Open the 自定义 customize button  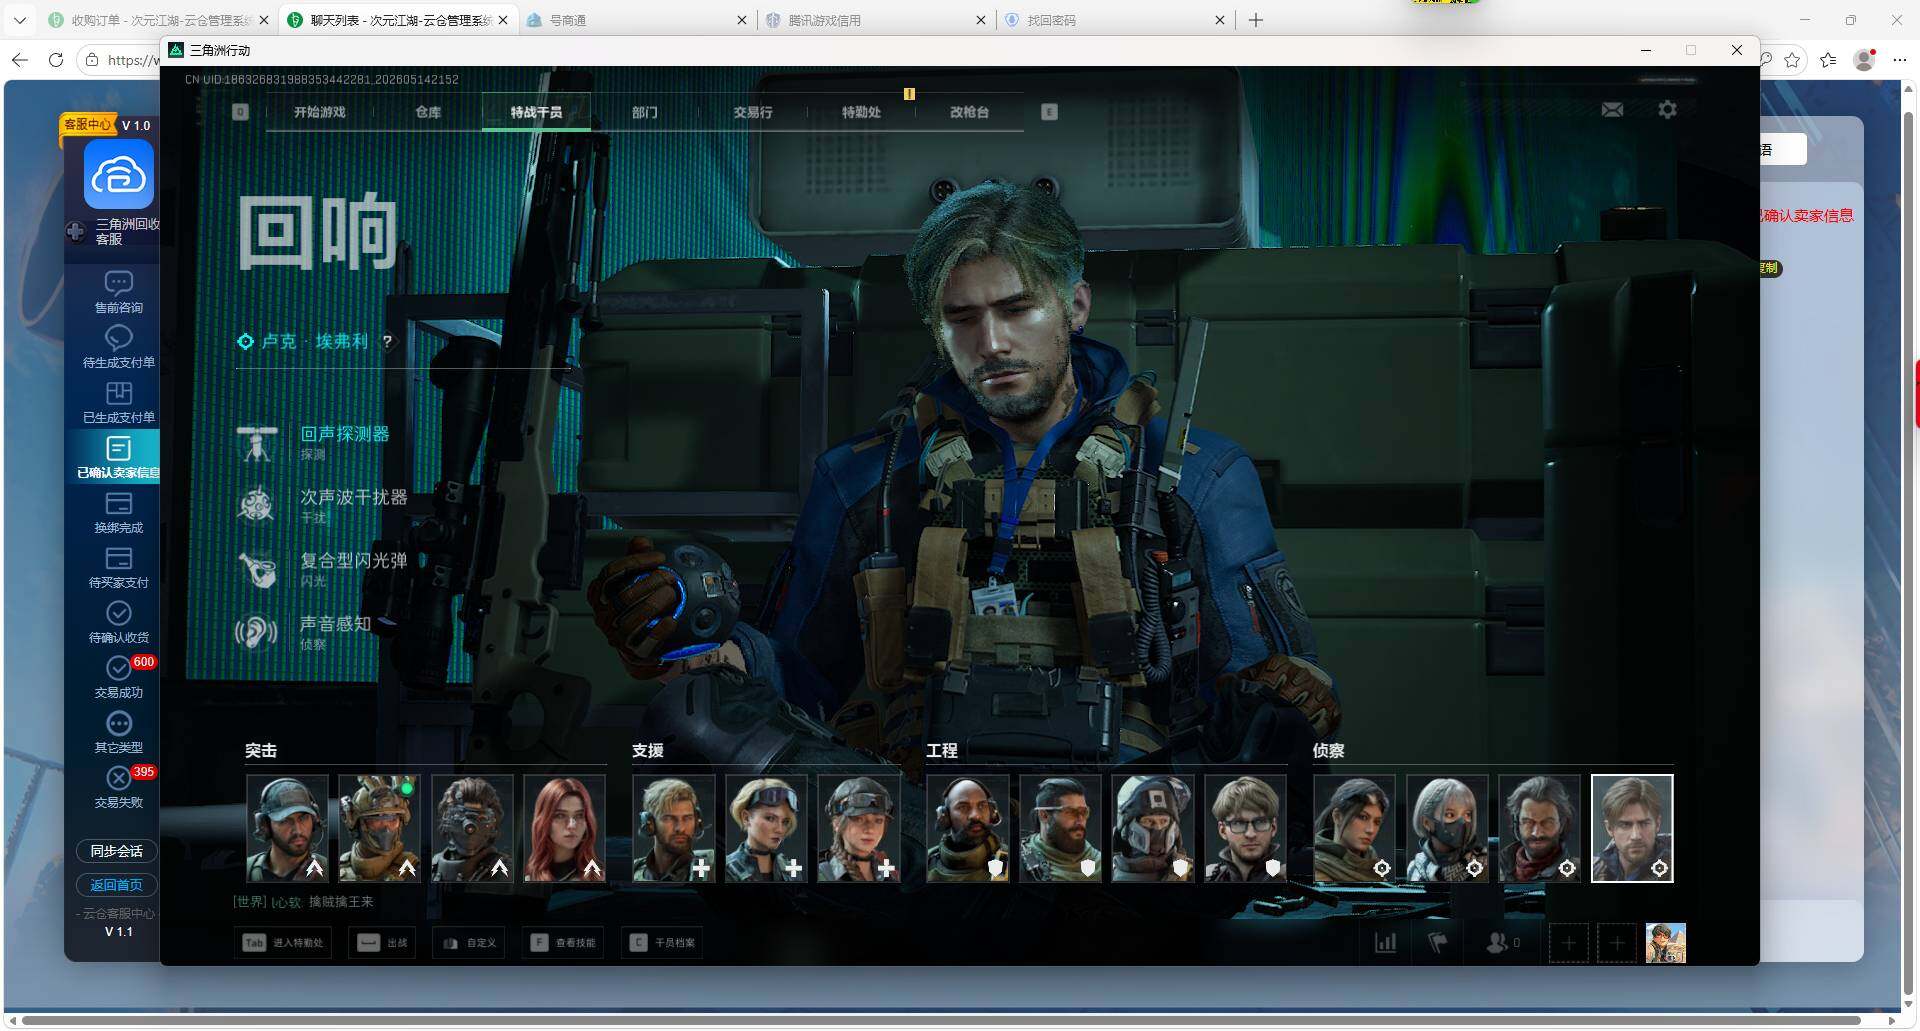point(469,943)
